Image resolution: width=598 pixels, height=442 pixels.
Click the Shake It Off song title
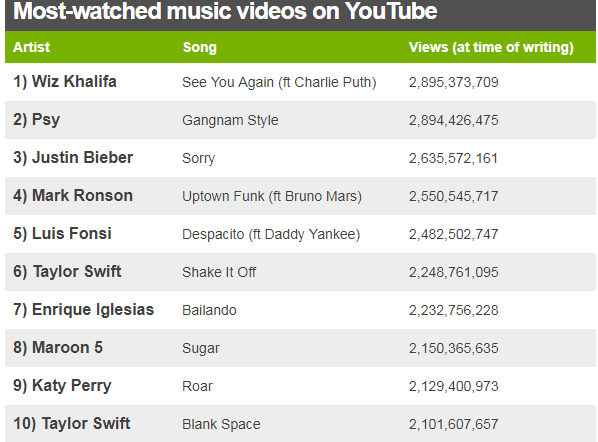[x=219, y=272]
